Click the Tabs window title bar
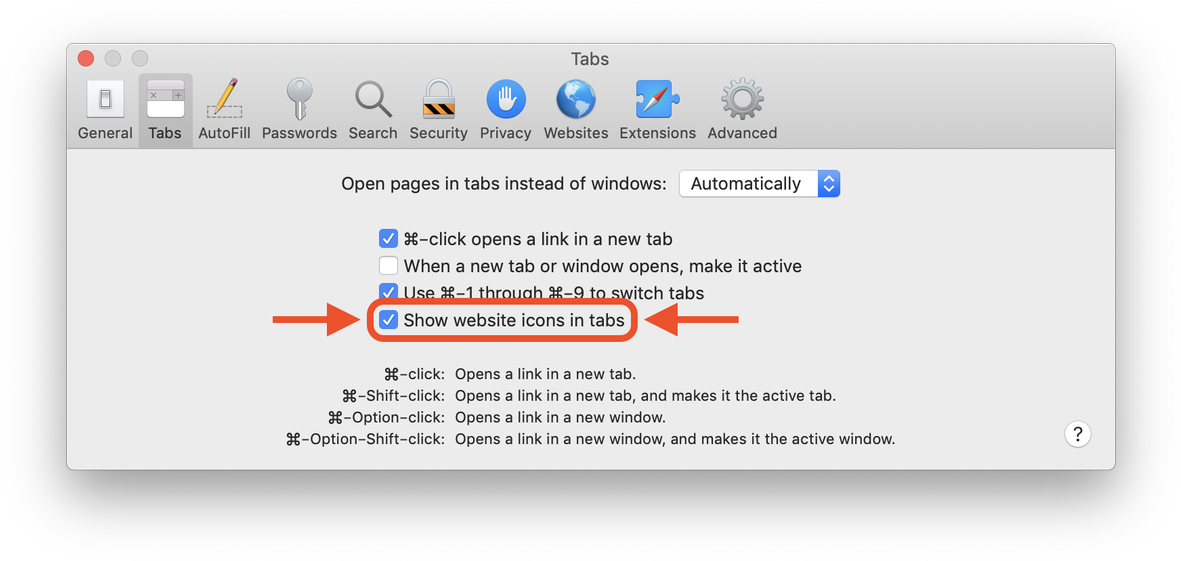This screenshot has width=1181, height=561. 590,59
